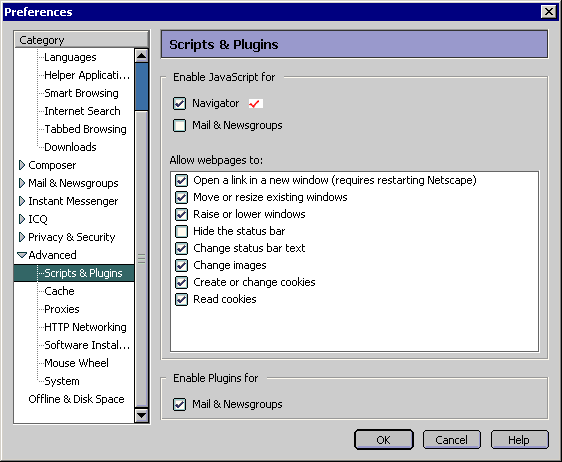Toggle Move or resize existing windows
This screenshot has height=462, width=562.
click(181, 197)
